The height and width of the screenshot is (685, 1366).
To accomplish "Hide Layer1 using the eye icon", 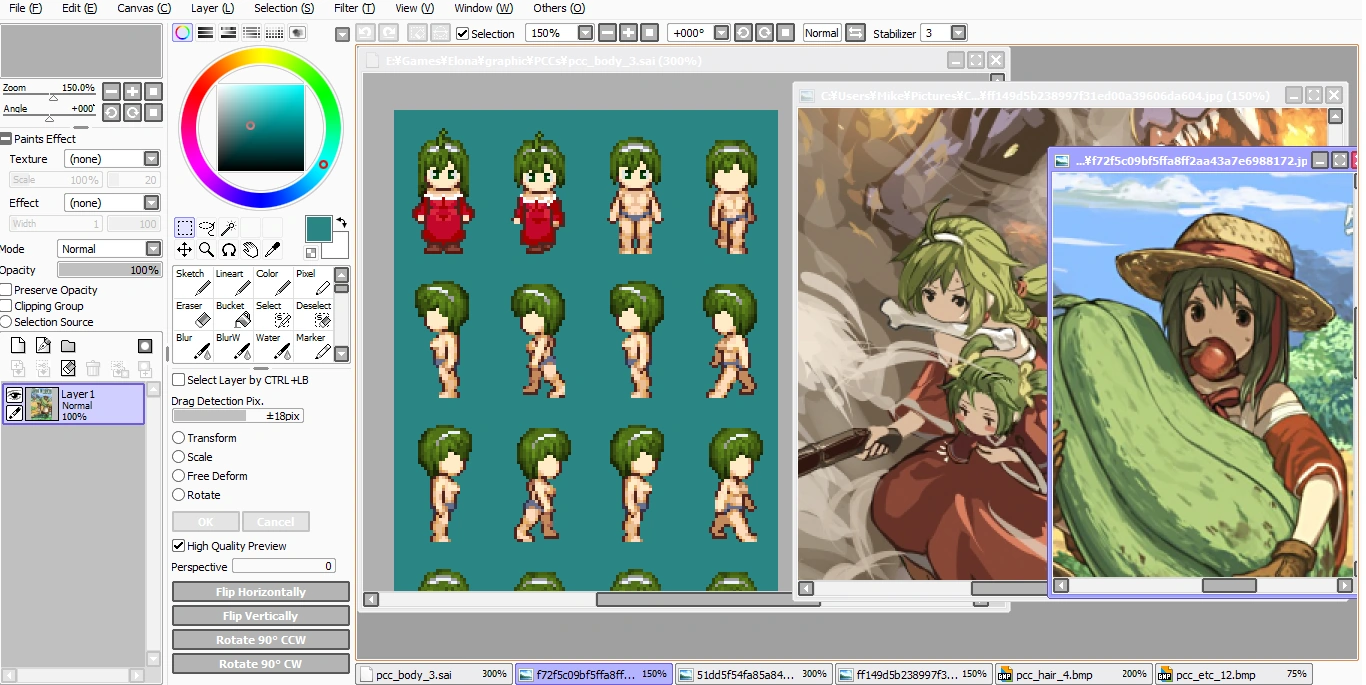I will point(15,395).
